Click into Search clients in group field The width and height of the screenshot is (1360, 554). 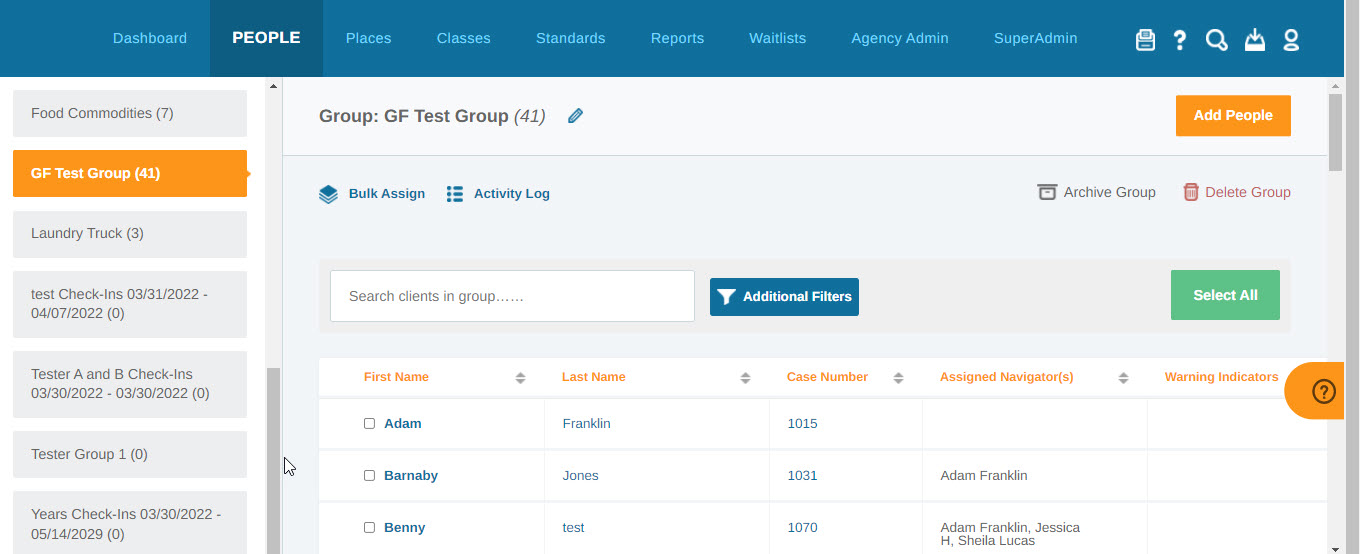pos(512,296)
